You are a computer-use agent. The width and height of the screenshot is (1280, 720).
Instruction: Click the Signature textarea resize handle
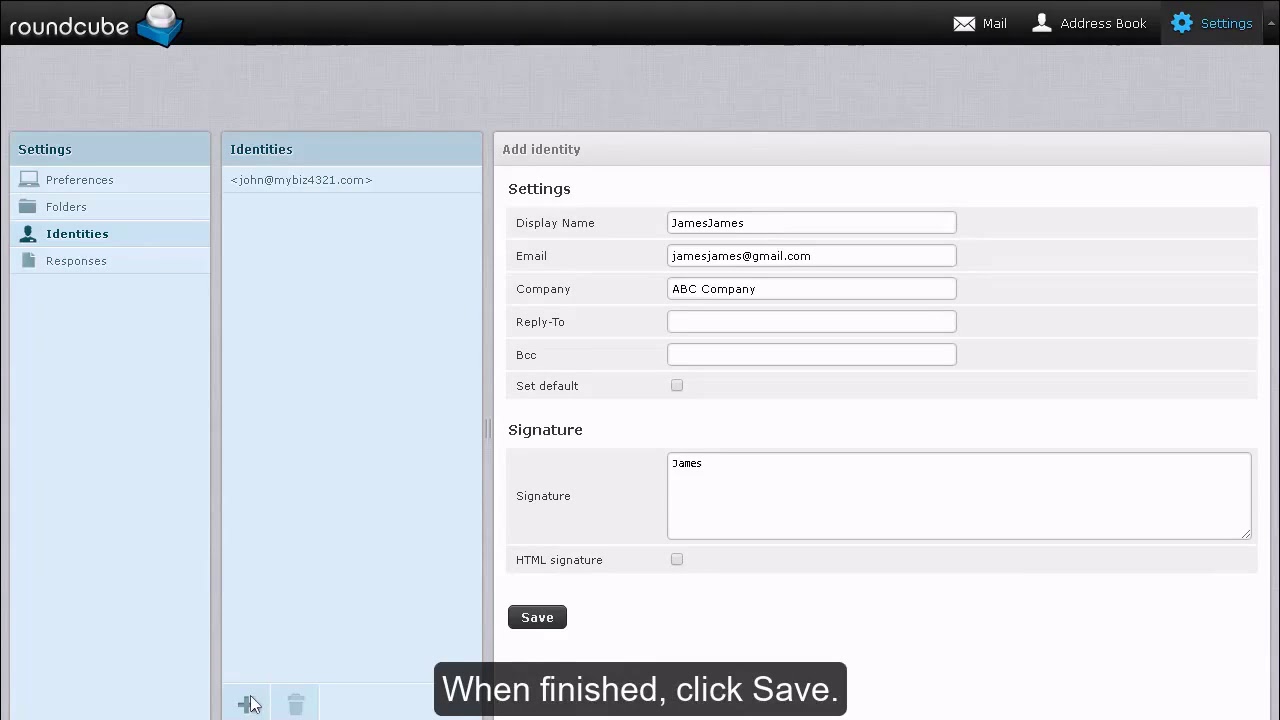[1246, 534]
